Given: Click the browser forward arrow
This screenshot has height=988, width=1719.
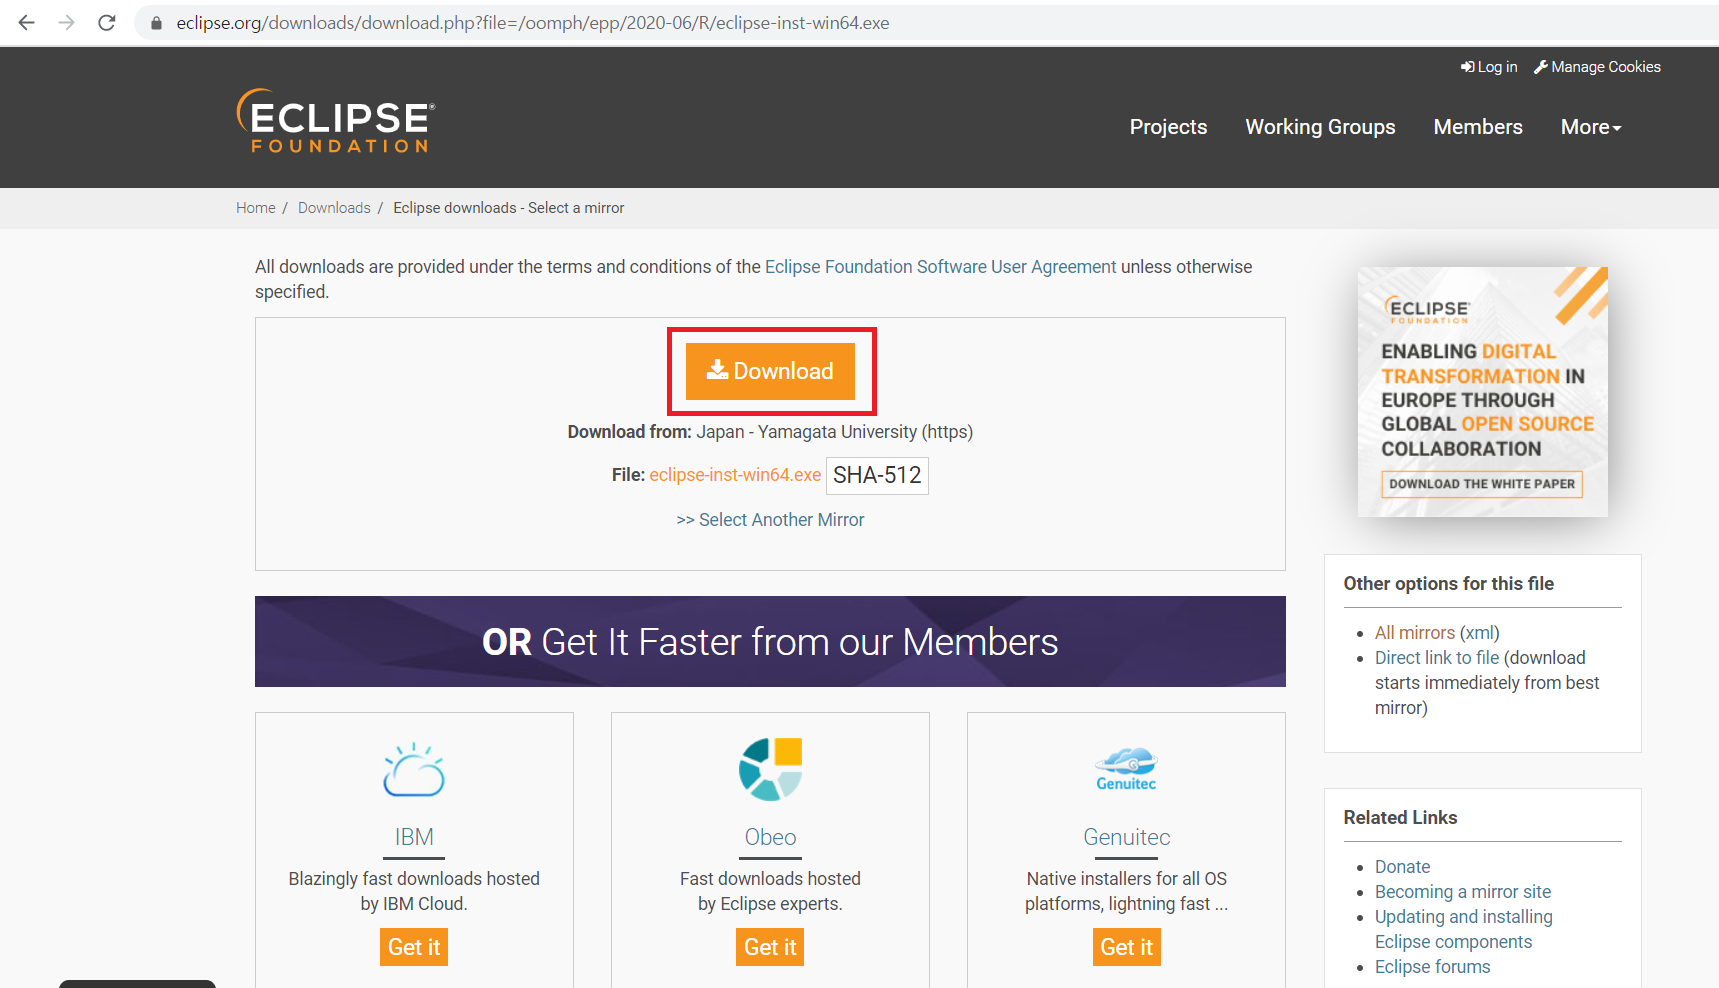Looking at the screenshot, I should click(67, 22).
